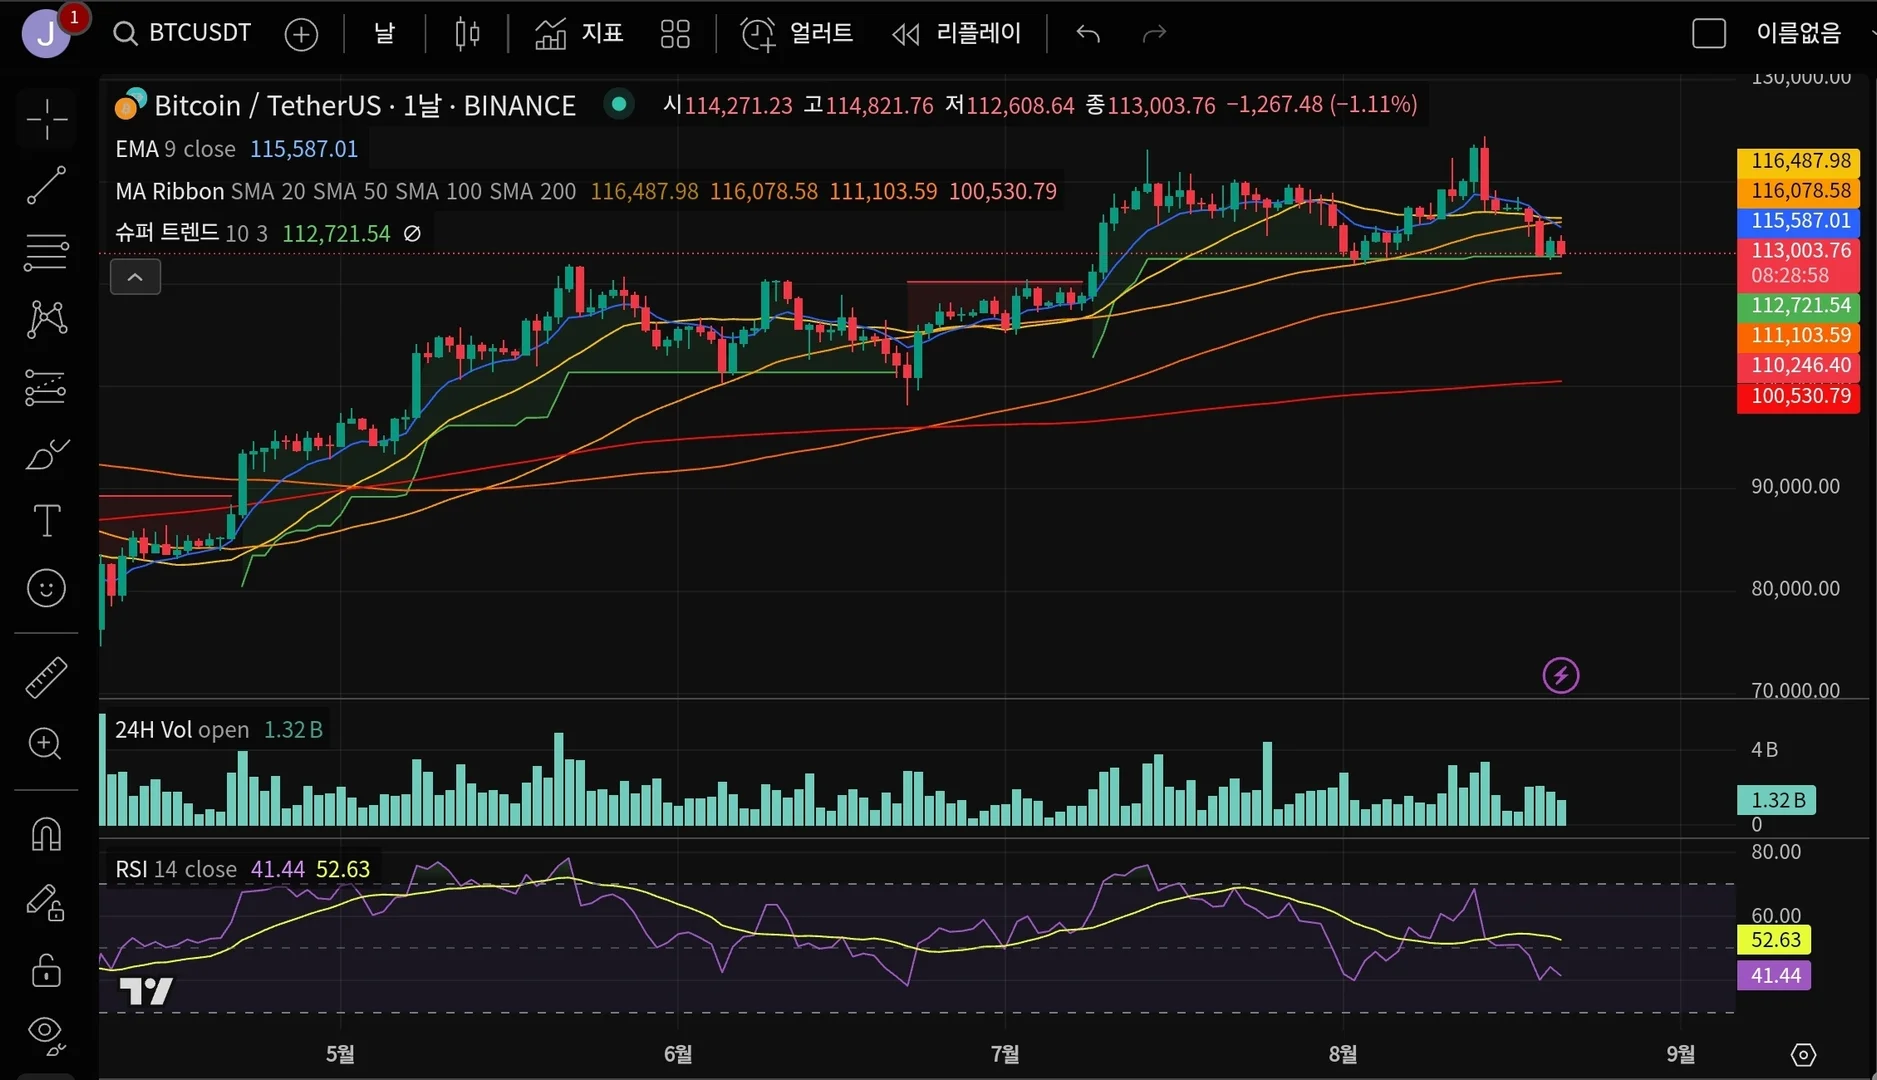Click the 7월 time axis label

pos(1005,1054)
